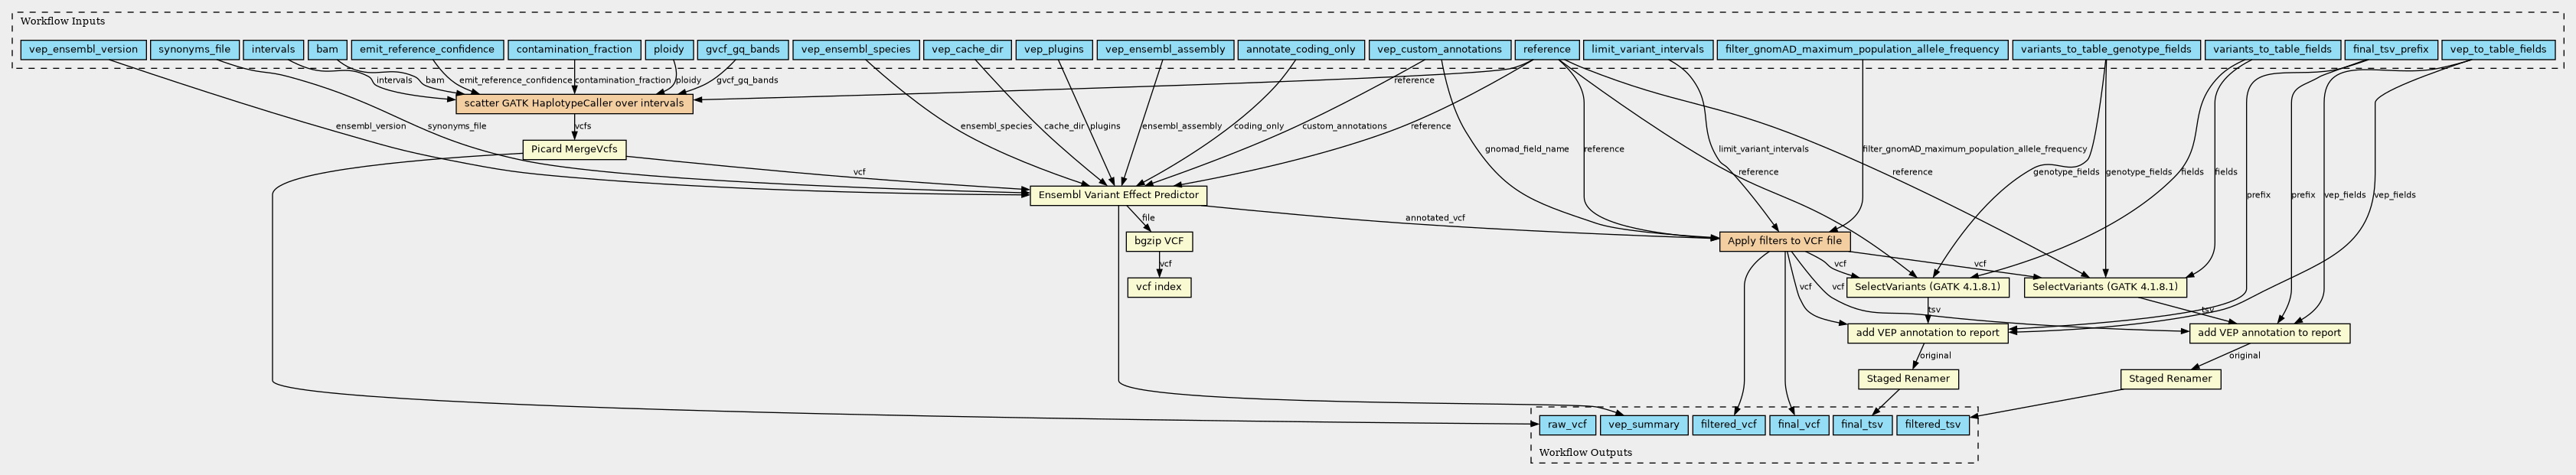This screenshot has width=2576, height=475.
Task: Select the vep_ensembl_version input node
Action: (83, 50)
